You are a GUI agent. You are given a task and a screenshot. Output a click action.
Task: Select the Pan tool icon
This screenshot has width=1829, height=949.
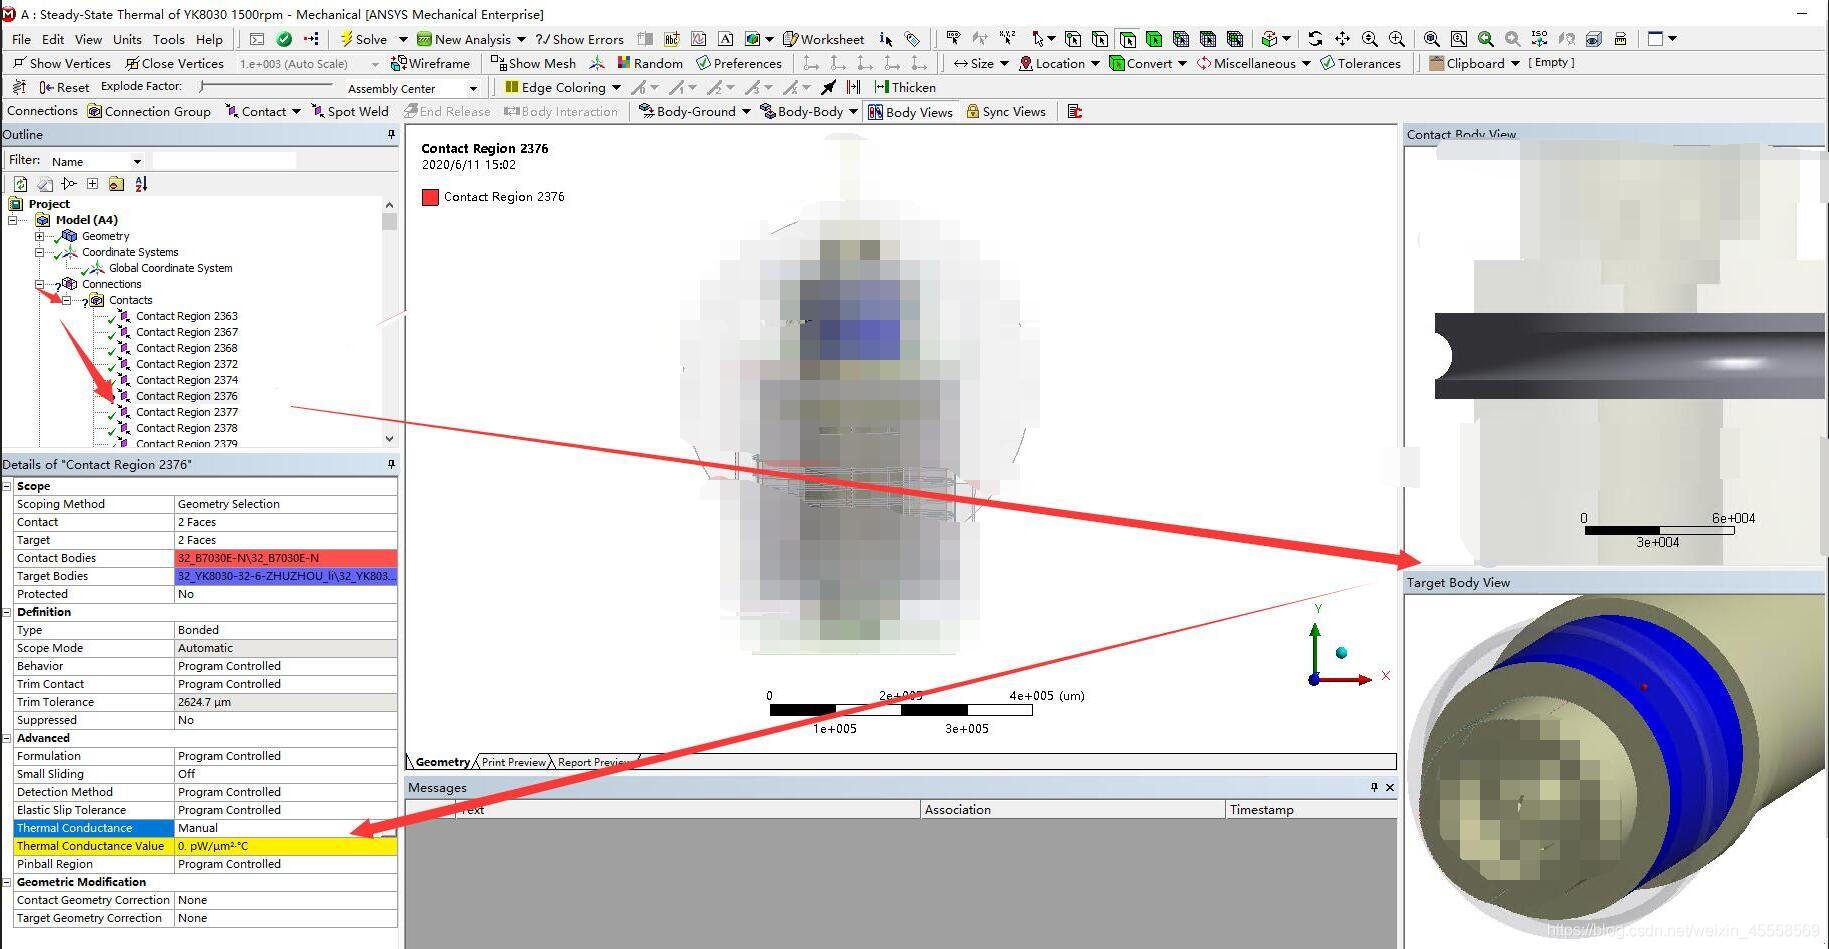pyautogui.click(x=1342, y=39)
